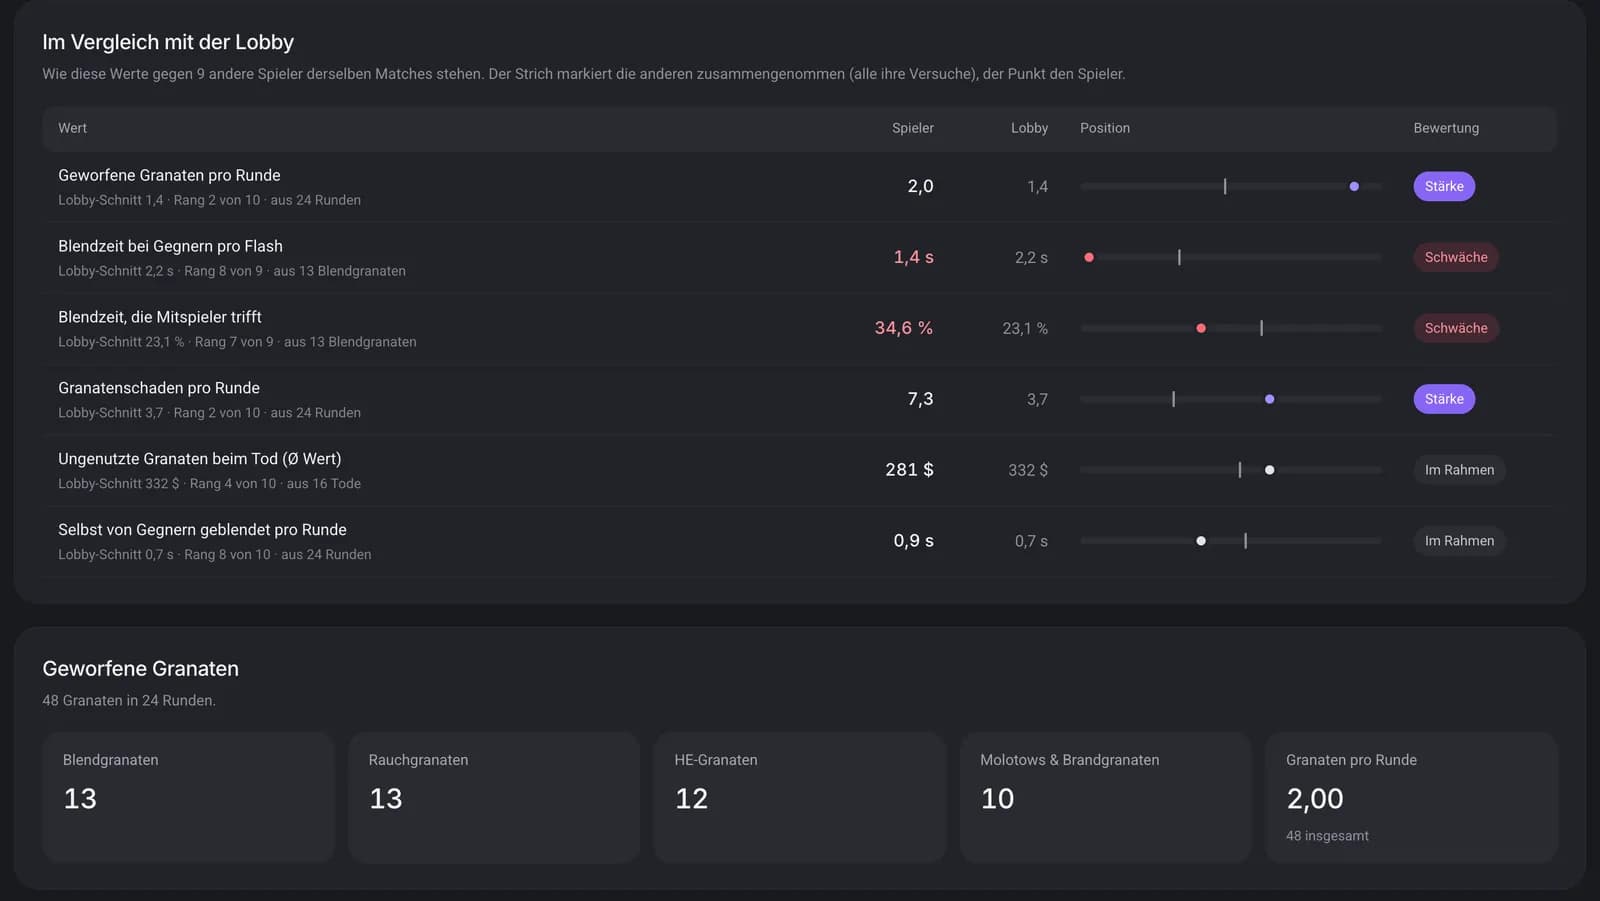Click the red player dot on Blendzeit bei Gegnern bar
This screenshot has width=1600, height=901.
1089,257
